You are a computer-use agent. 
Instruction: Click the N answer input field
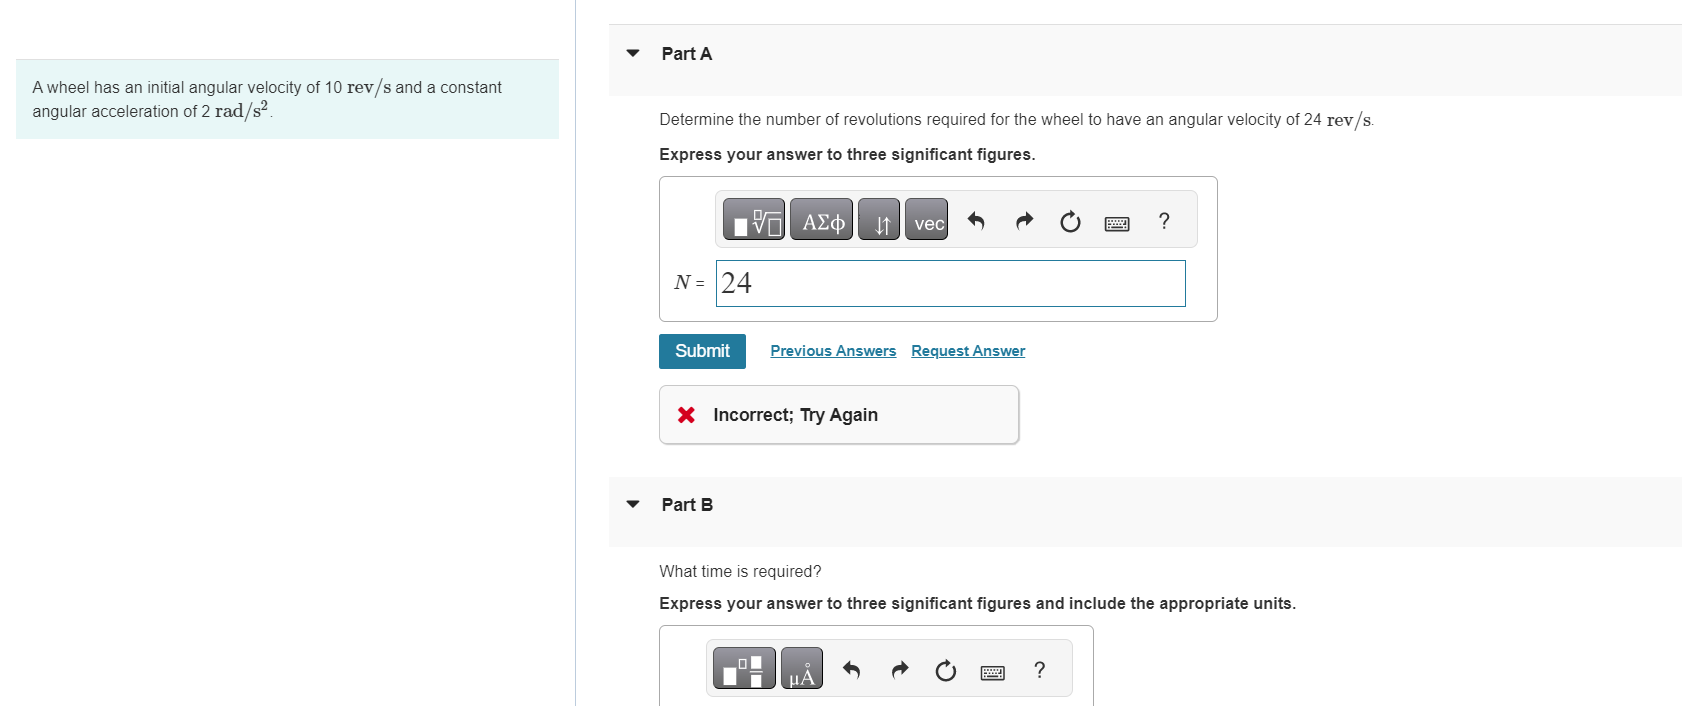[x=950, y=284]
